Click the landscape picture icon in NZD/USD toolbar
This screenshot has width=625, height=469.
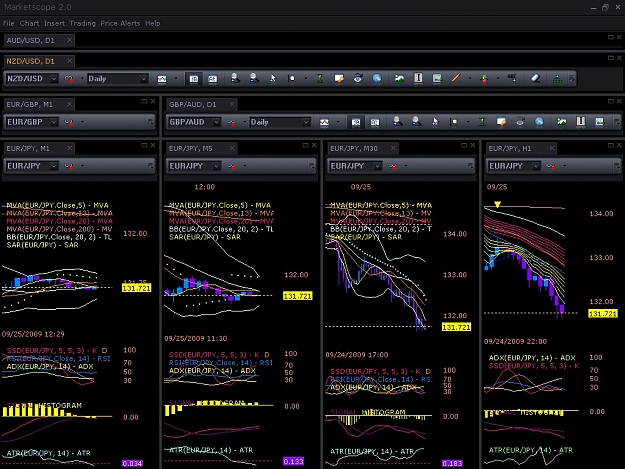click(x=399, y=78)
